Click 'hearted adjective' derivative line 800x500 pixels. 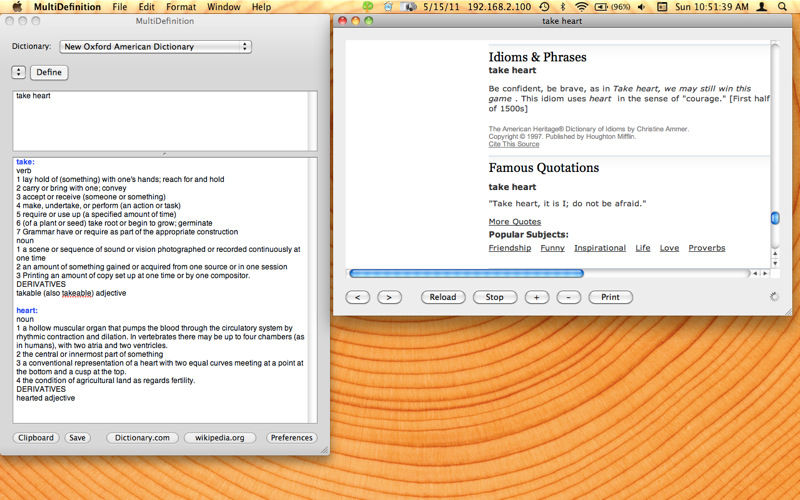click(x=45, y=398)
